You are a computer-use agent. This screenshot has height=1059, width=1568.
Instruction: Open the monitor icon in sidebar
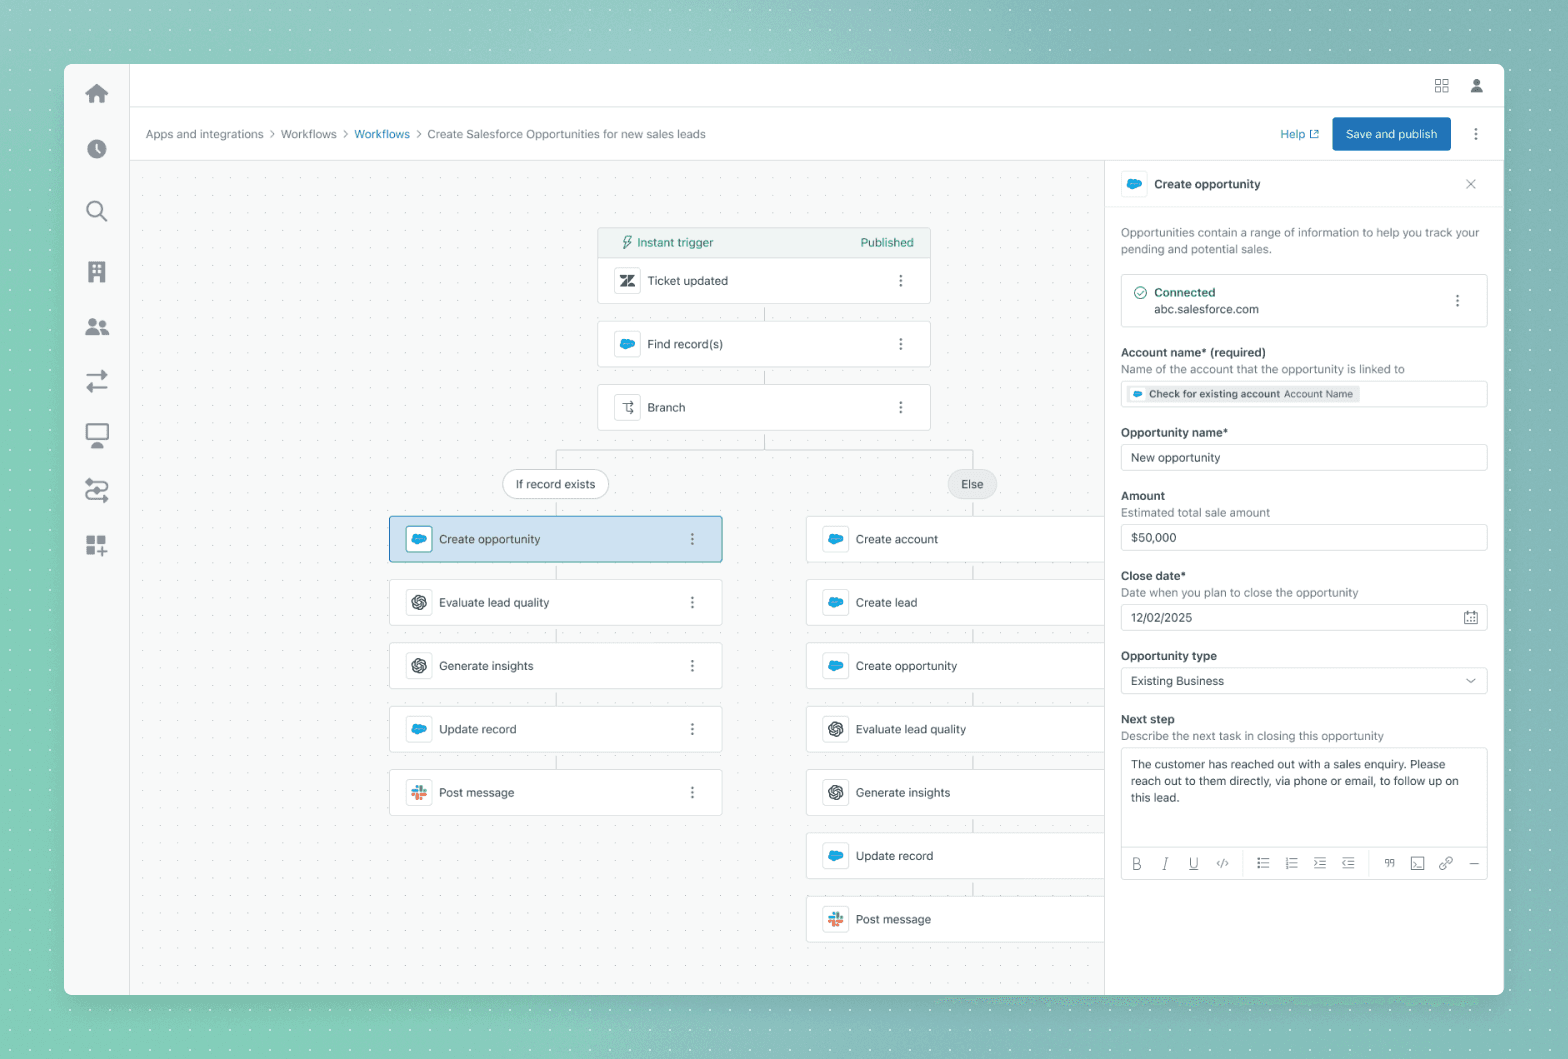[x=97, y=436]
